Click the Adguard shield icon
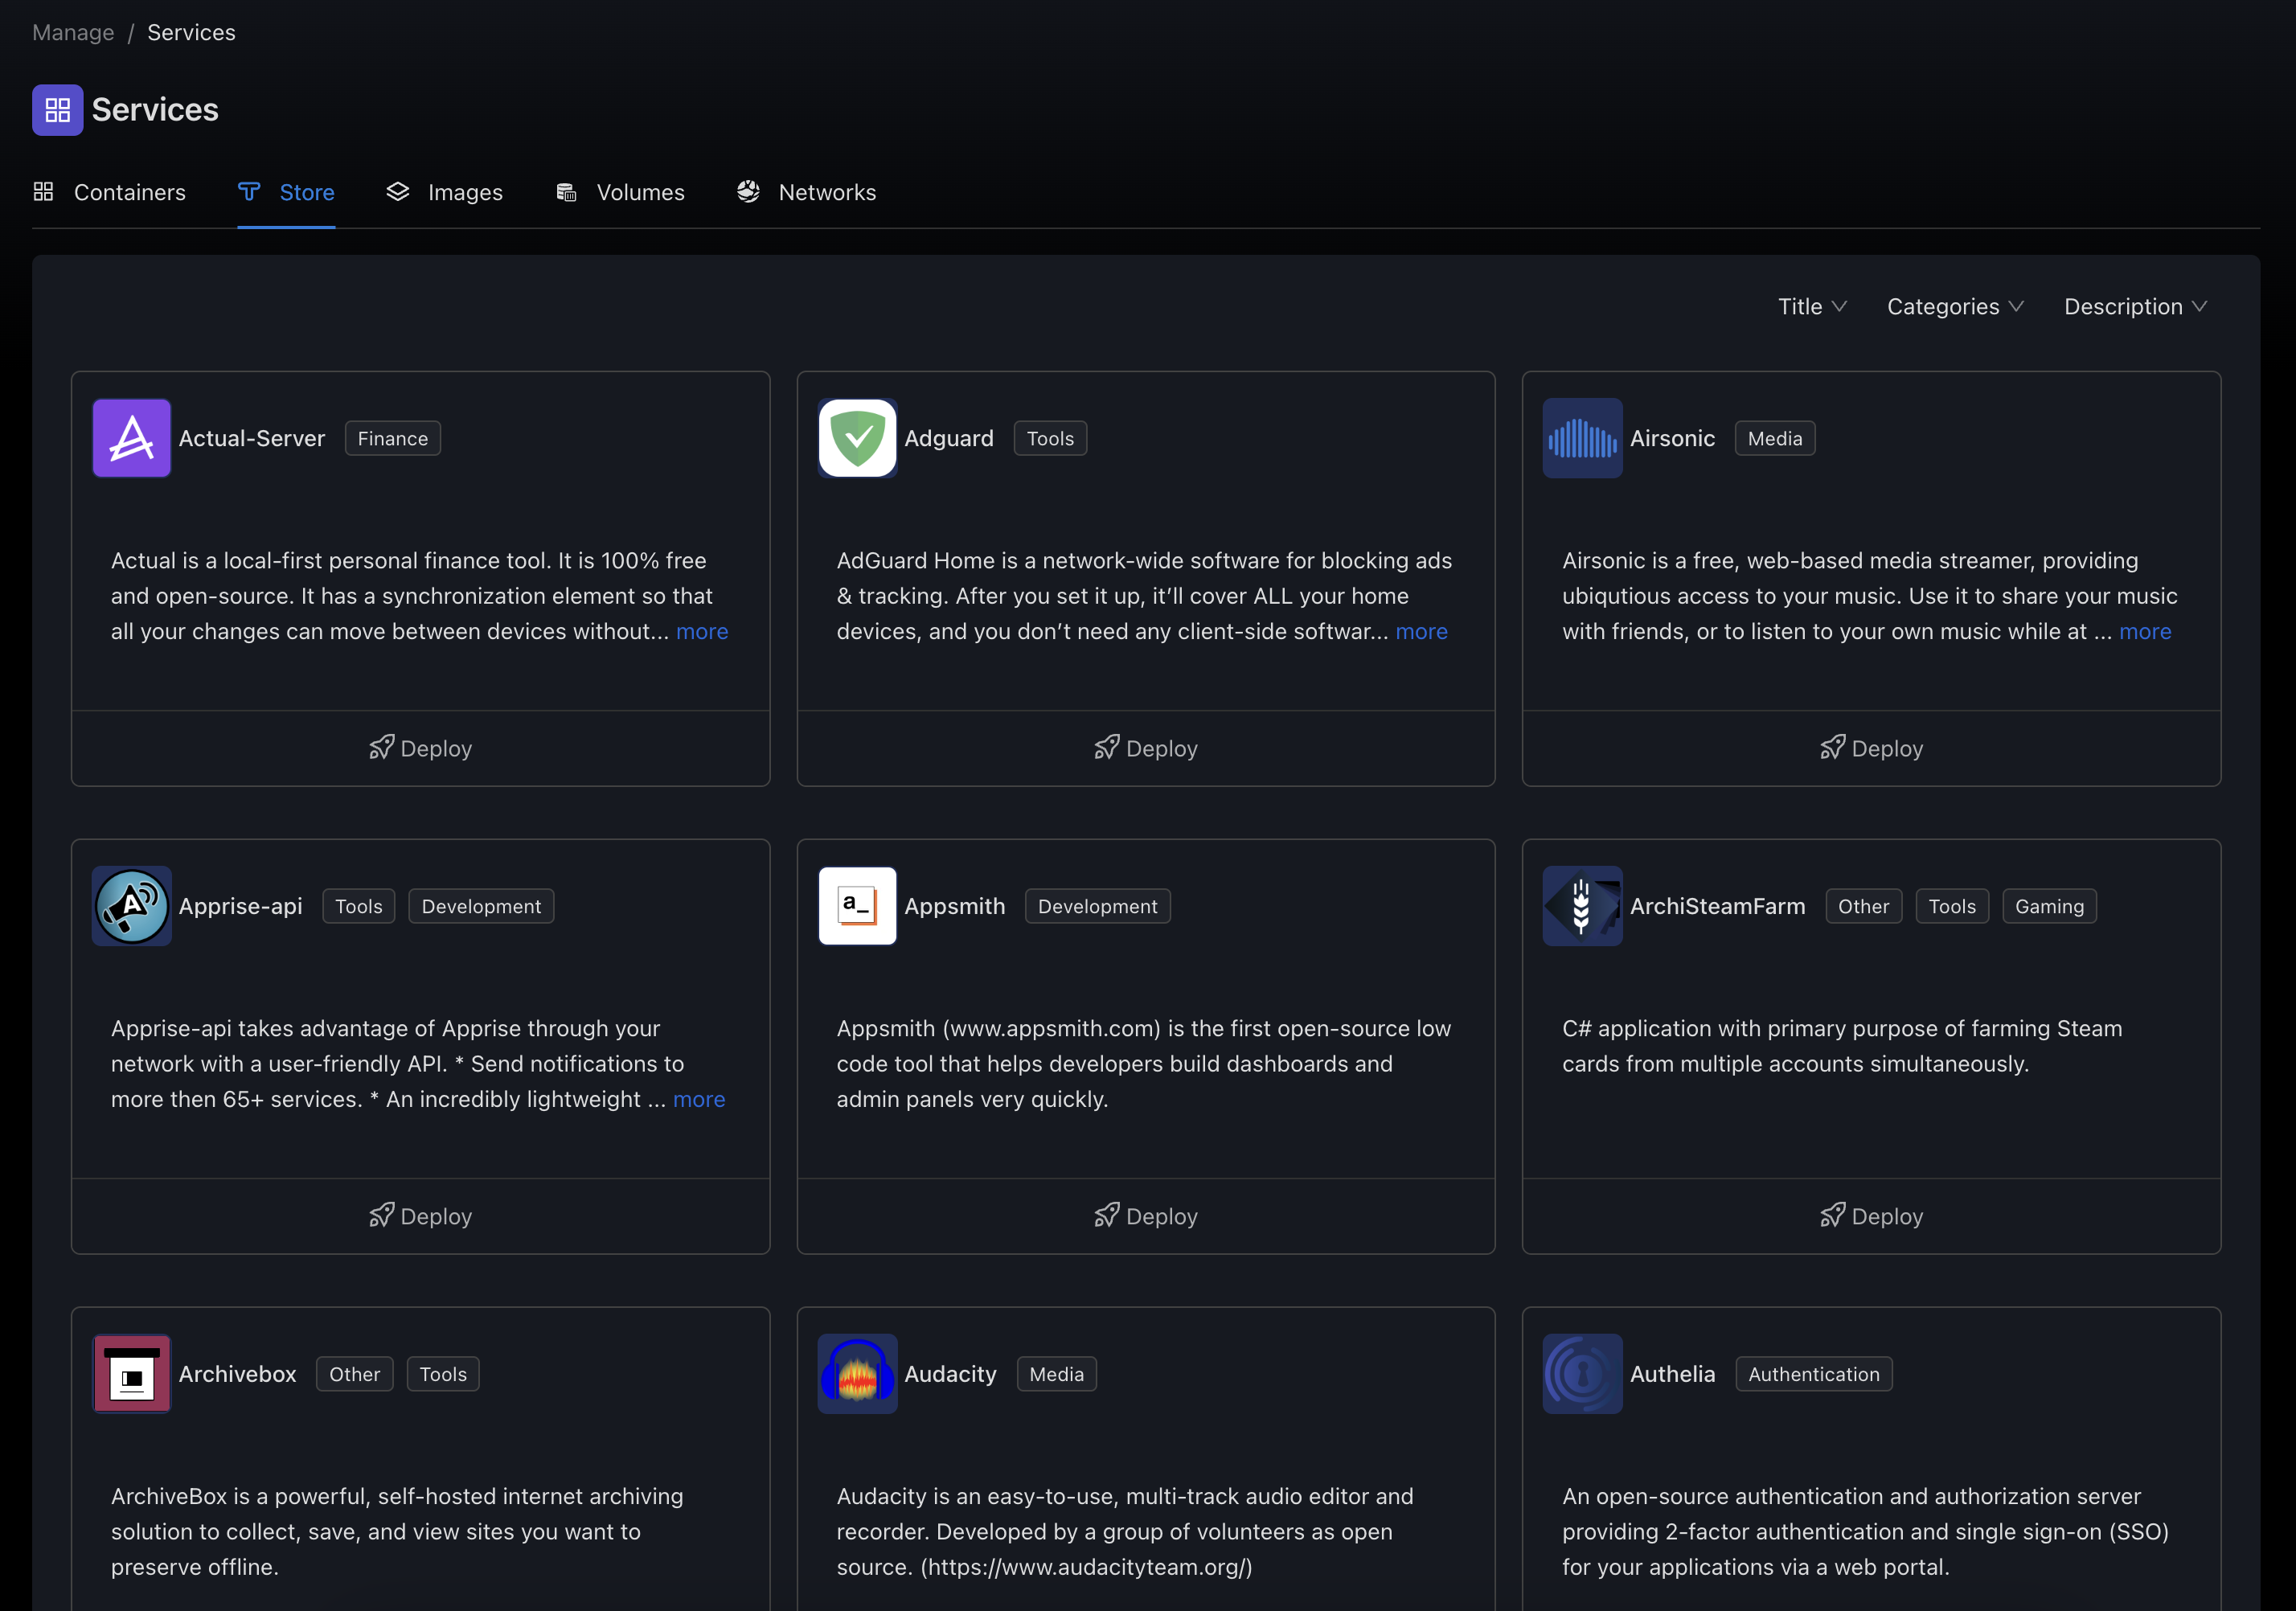 click(857, 438)
